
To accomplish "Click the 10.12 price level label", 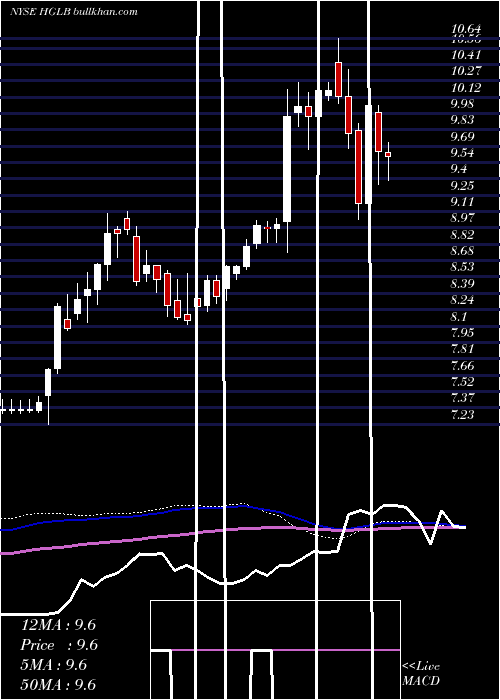I will [467, 88].
